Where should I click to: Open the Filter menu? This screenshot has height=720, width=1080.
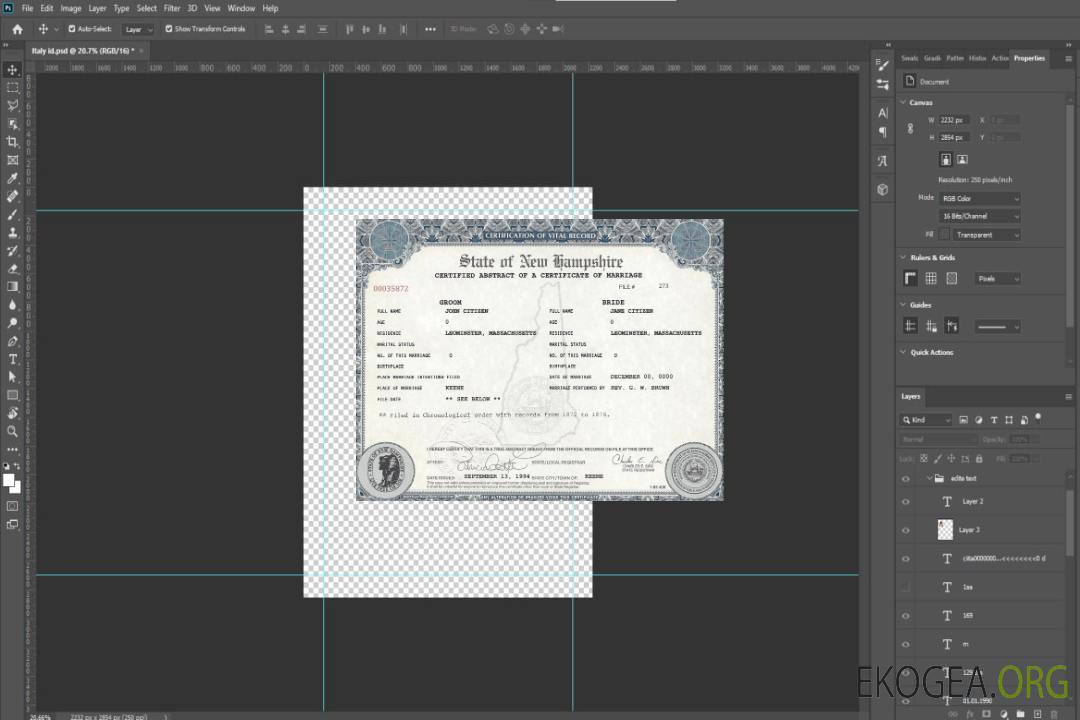click(172, 8)
